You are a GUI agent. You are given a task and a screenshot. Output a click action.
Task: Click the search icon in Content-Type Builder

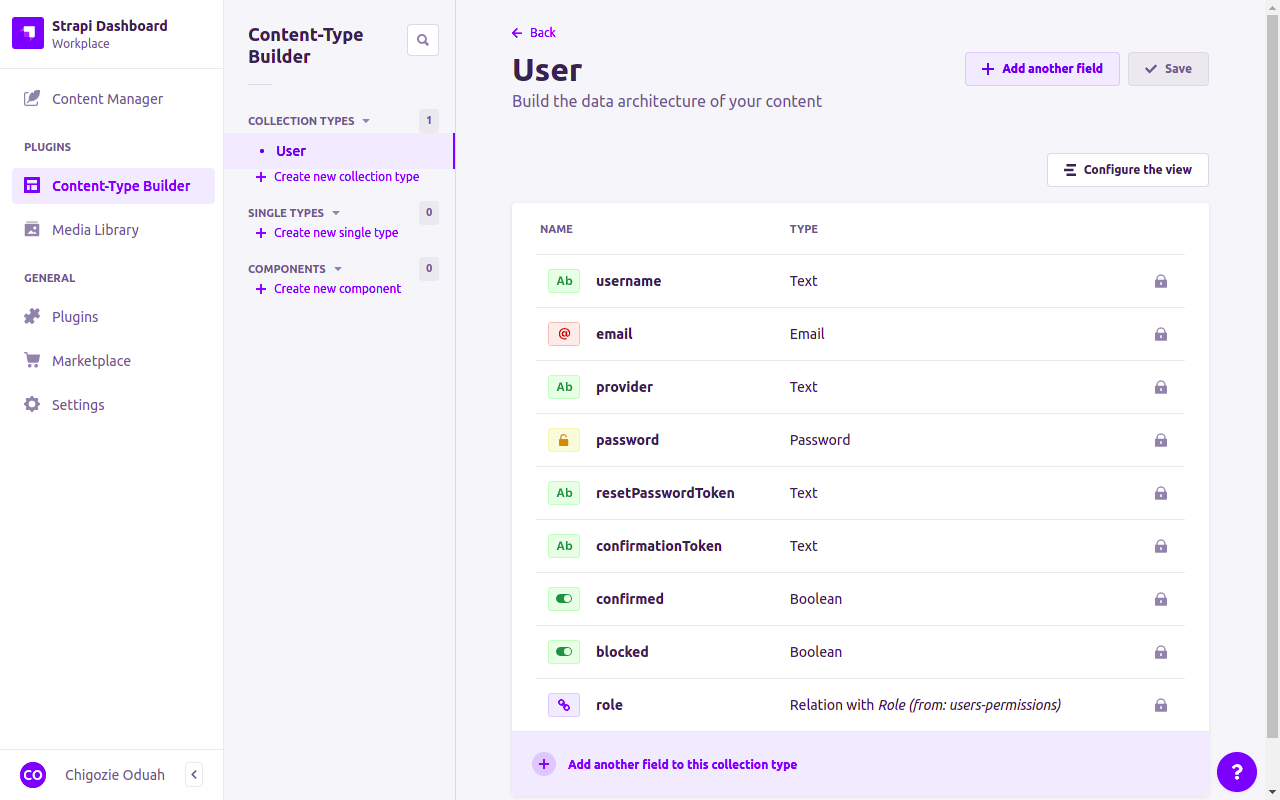pos(423,40)
